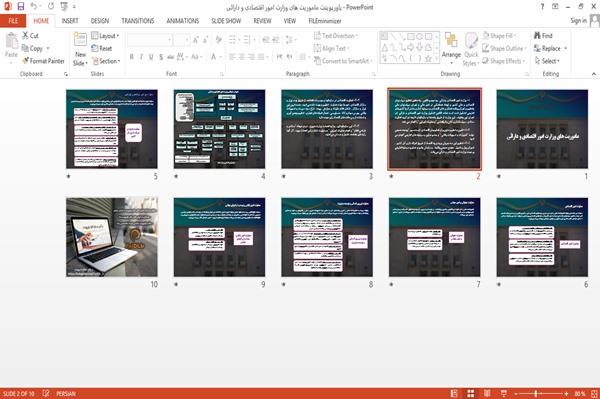Click the New Slide icon

(80, 39)
